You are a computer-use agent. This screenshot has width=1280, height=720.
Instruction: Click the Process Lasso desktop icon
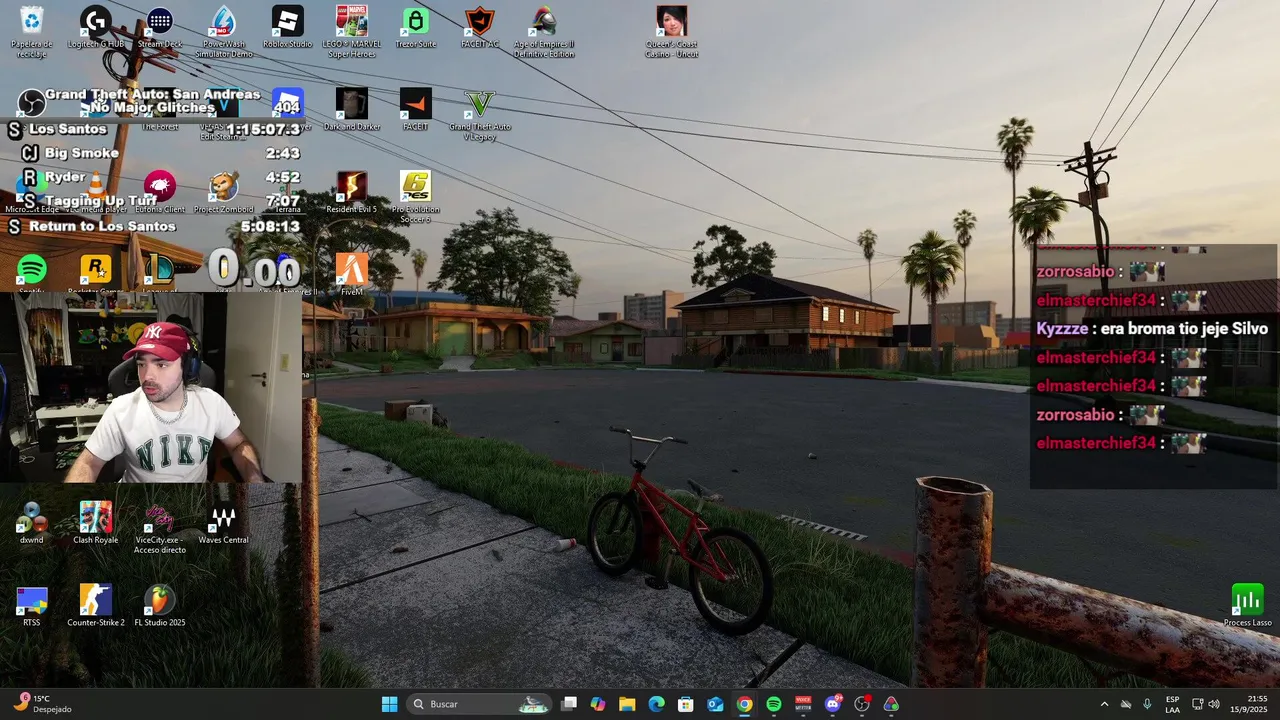[1248, 606]
